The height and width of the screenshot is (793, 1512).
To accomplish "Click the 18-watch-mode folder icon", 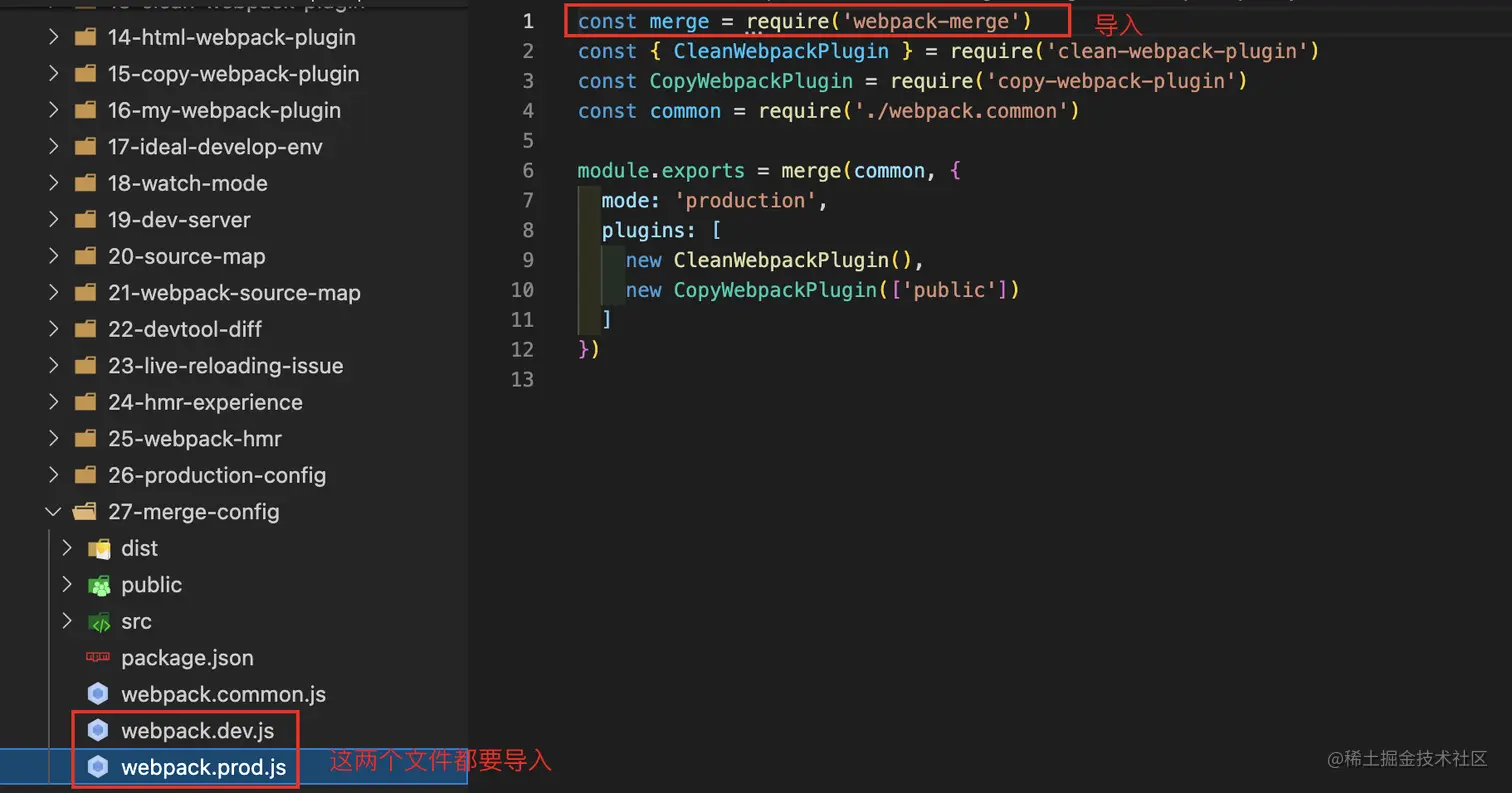I will 85,184.
